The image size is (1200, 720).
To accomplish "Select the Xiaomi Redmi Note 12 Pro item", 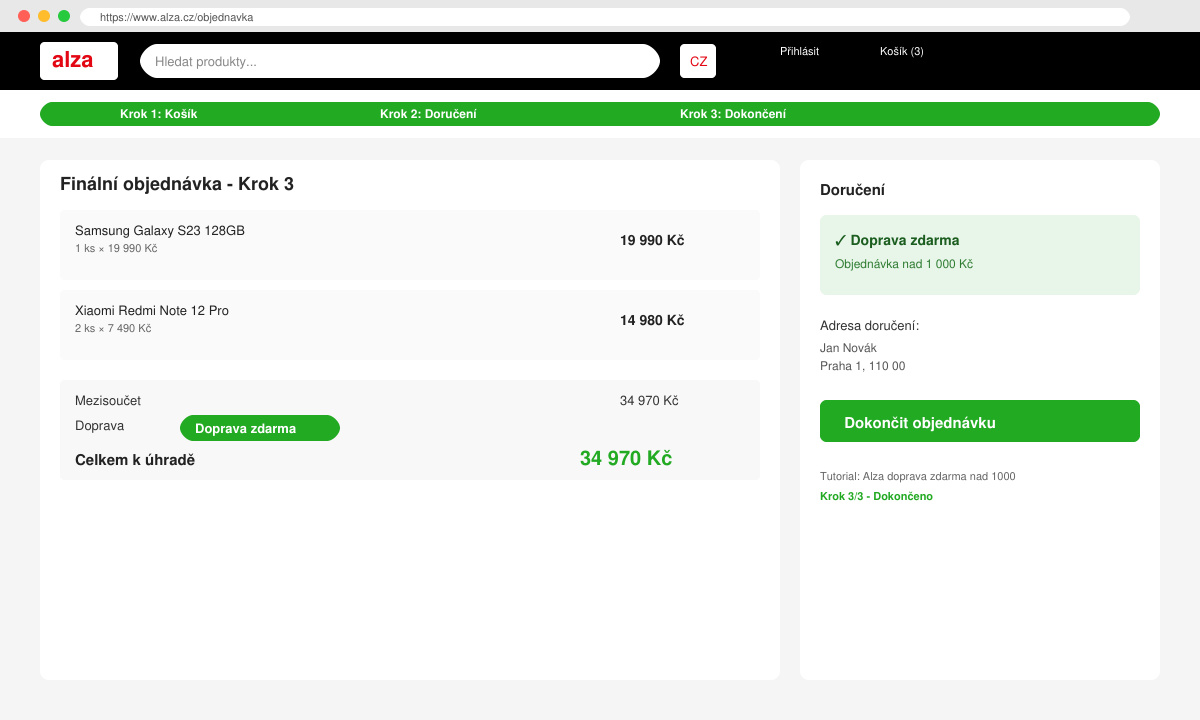I will [410, 325].
